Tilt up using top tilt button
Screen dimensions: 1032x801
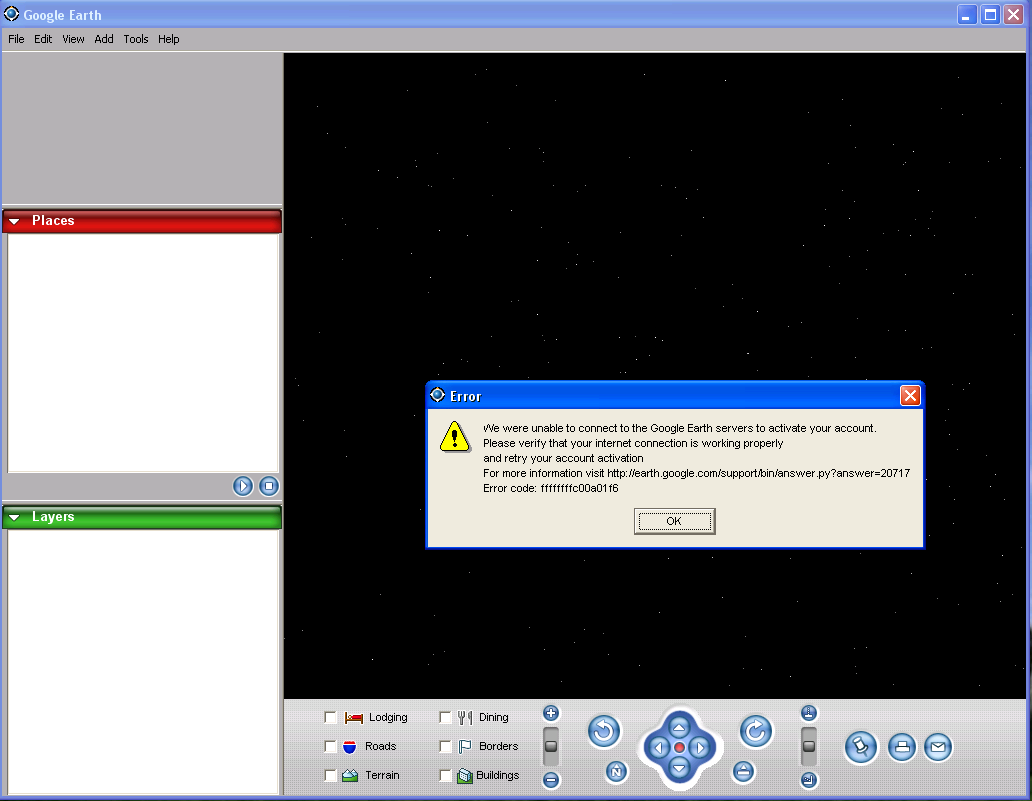click(x=809, y=713)
